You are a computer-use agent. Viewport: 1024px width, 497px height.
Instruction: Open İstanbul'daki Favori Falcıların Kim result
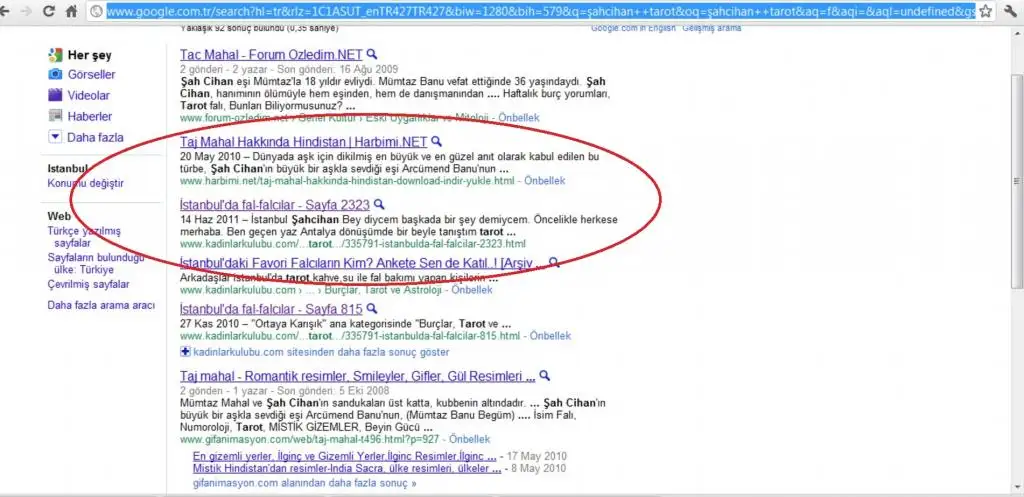pyautogui.click(x=361, y=263)
